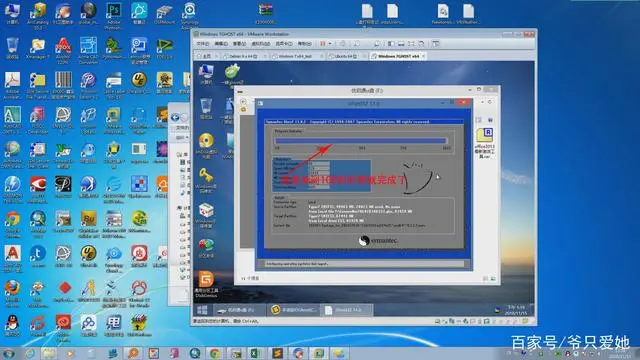Launch Firefox from desktop shortcut
Image resolution: width=640 pixels, height=360 pixels.
coord(12,293)
